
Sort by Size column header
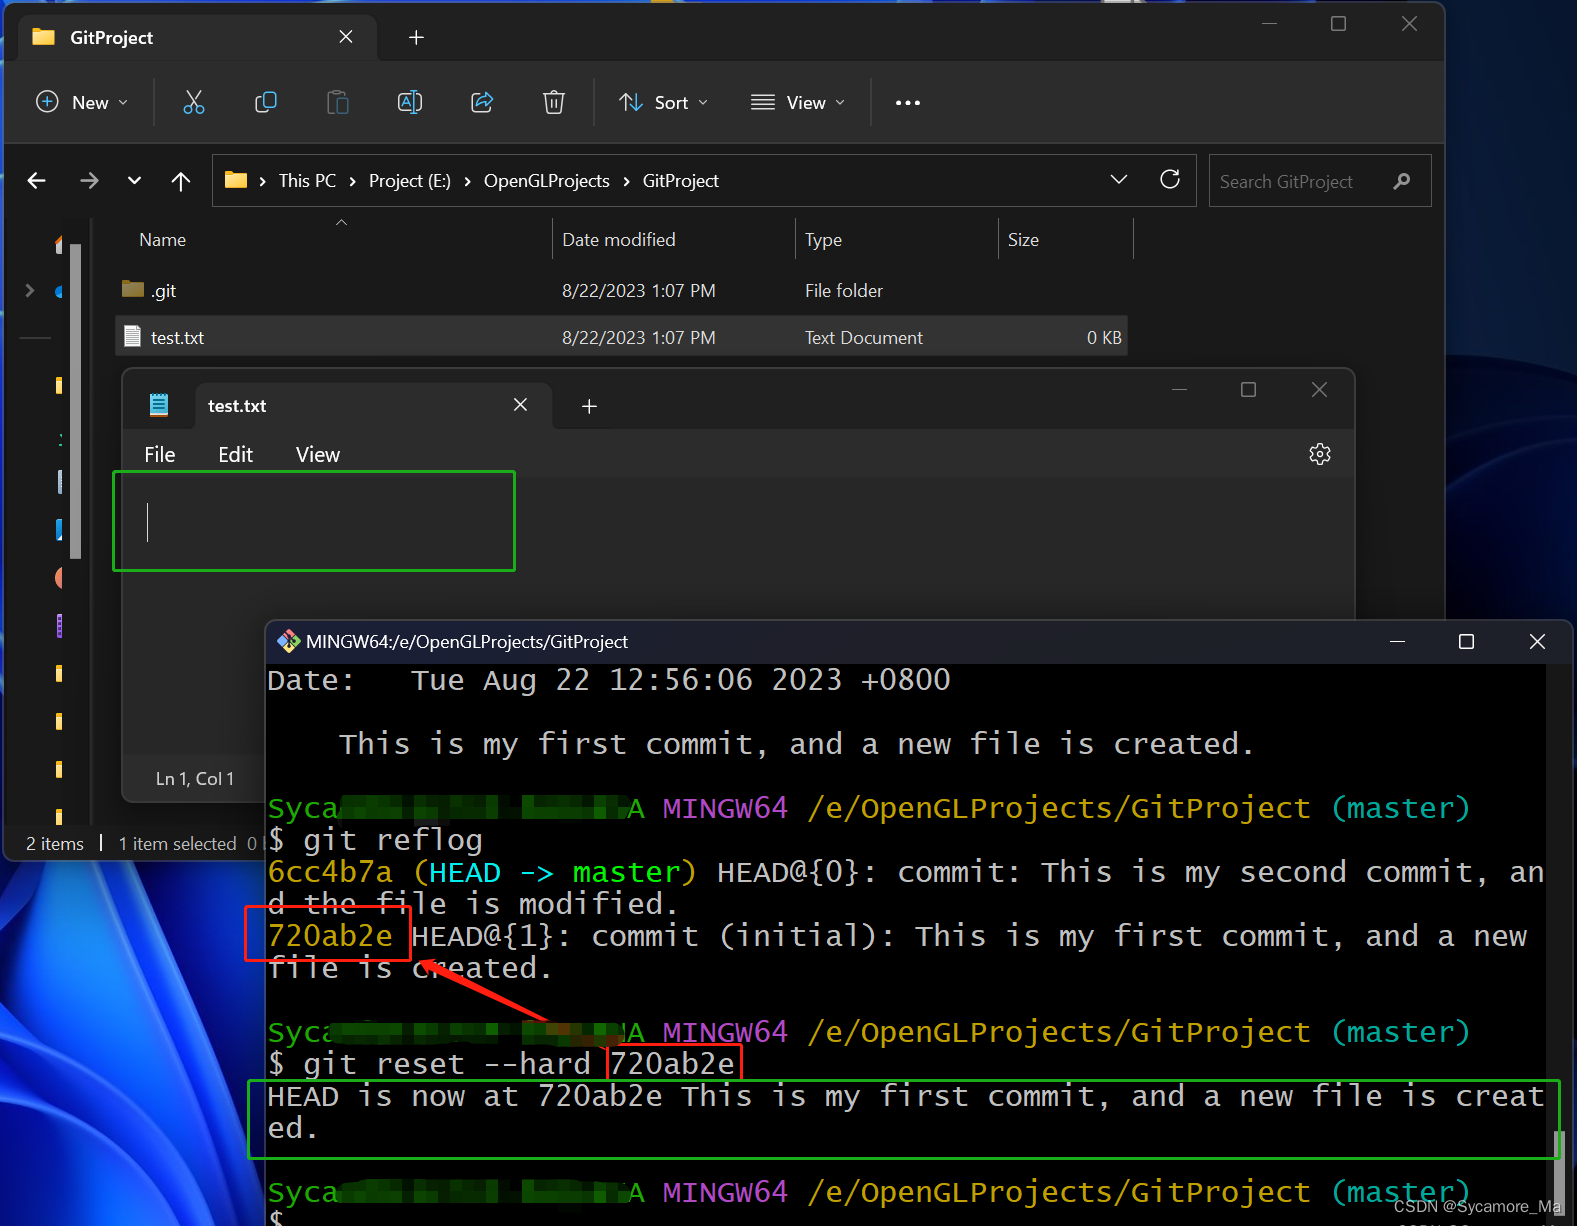(1023, 240)
